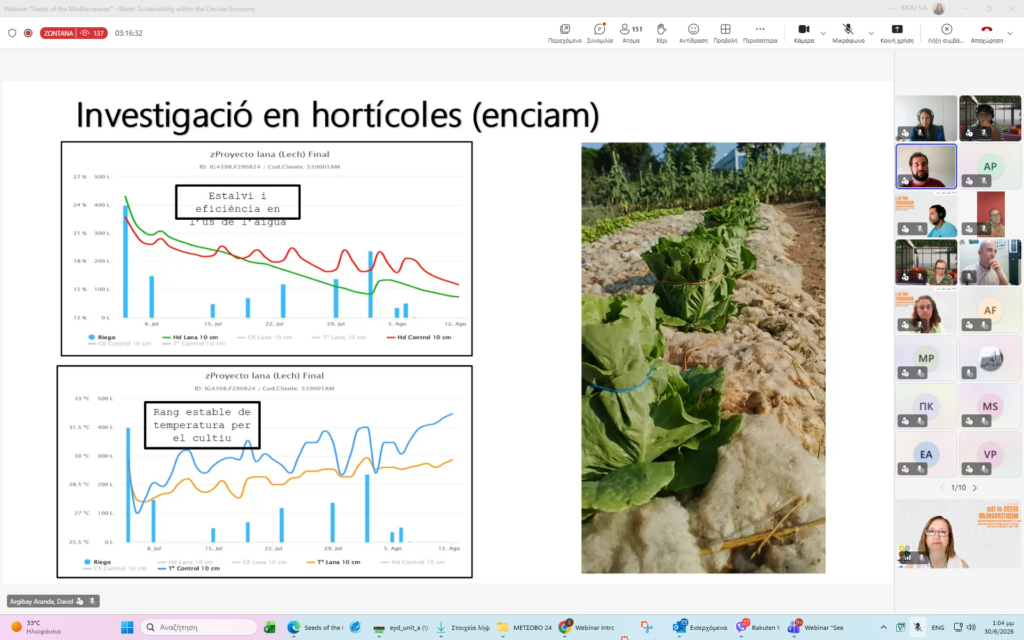The image size is (1024, 640).
Task: Change layout with Προβολή button
Action: coord(725,33)
